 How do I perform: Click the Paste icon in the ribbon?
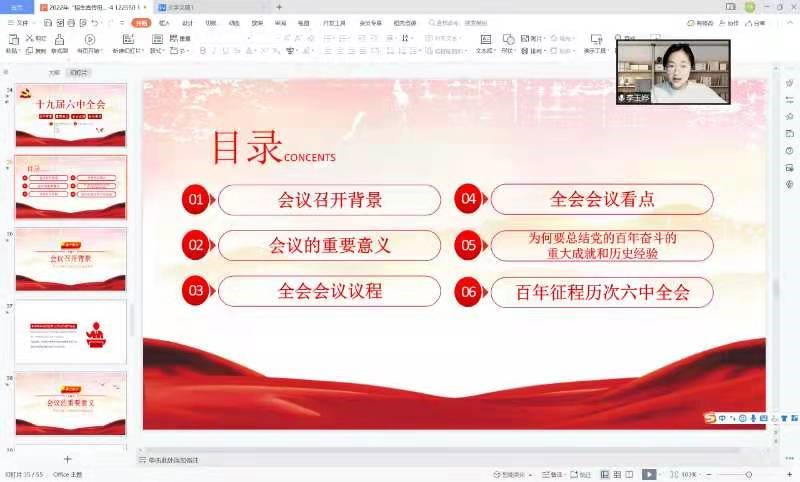(12, 42)
